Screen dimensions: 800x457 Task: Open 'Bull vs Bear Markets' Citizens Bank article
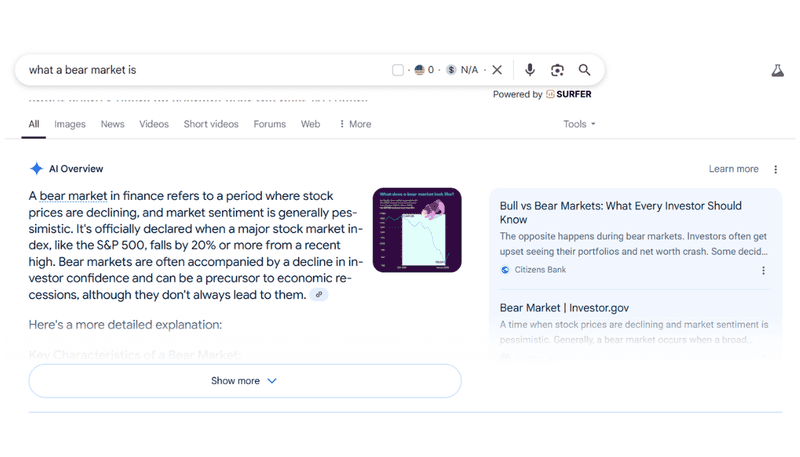[620, 213]
